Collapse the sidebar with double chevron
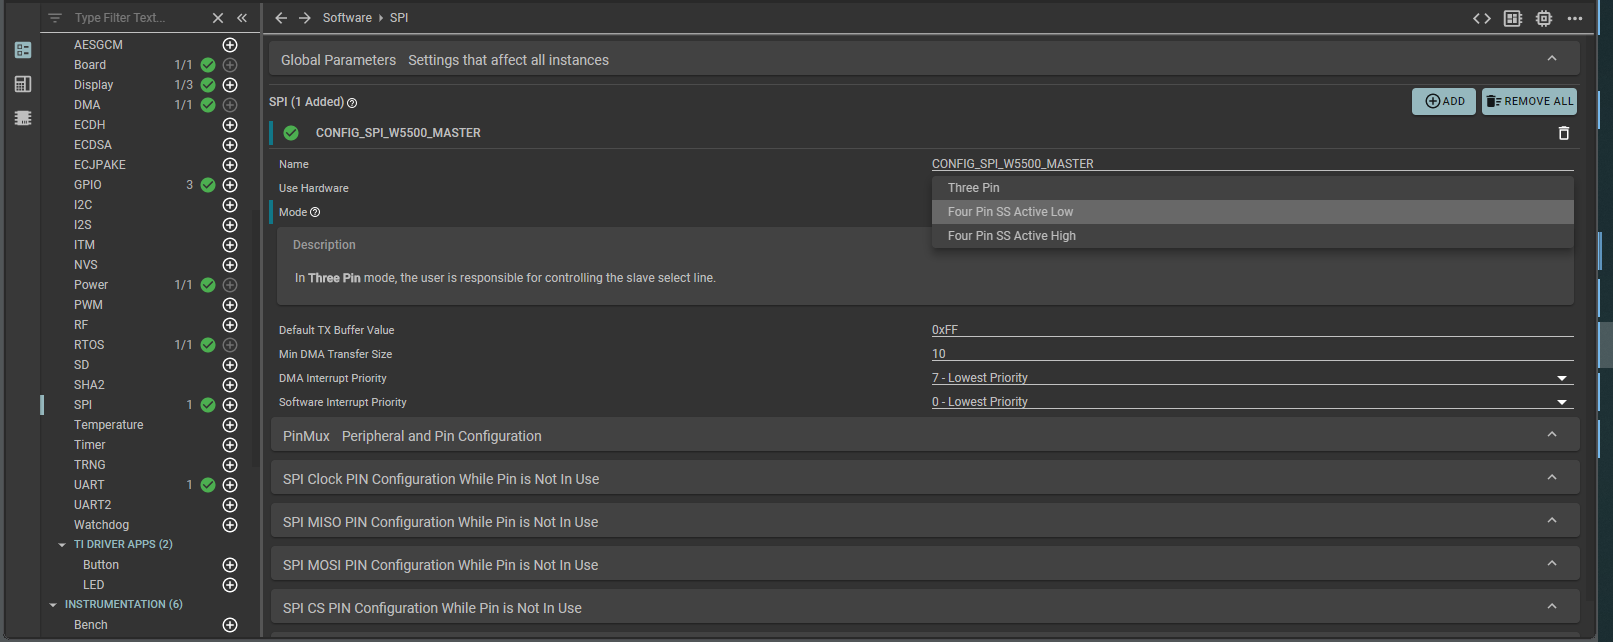 [x=242, y=18]
